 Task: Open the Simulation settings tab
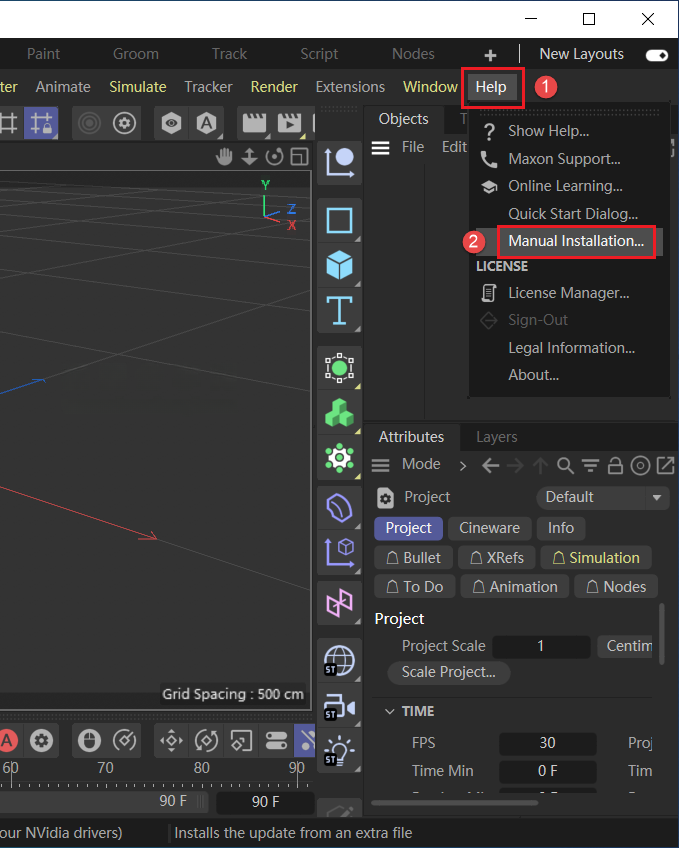point(596,558)
